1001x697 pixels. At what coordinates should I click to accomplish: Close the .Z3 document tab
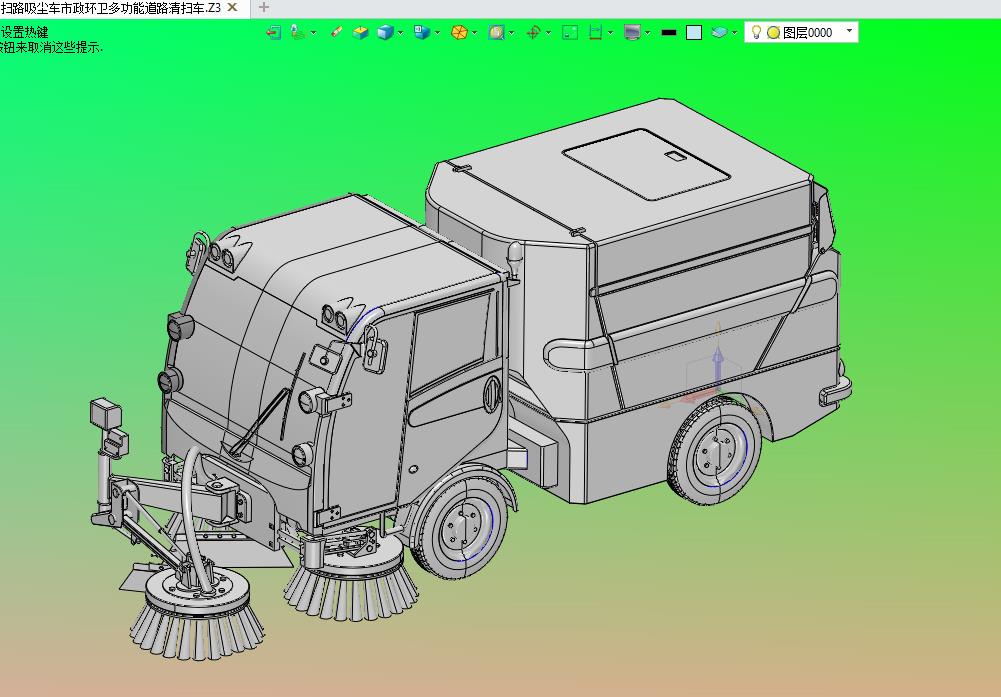tap(232, 7)
